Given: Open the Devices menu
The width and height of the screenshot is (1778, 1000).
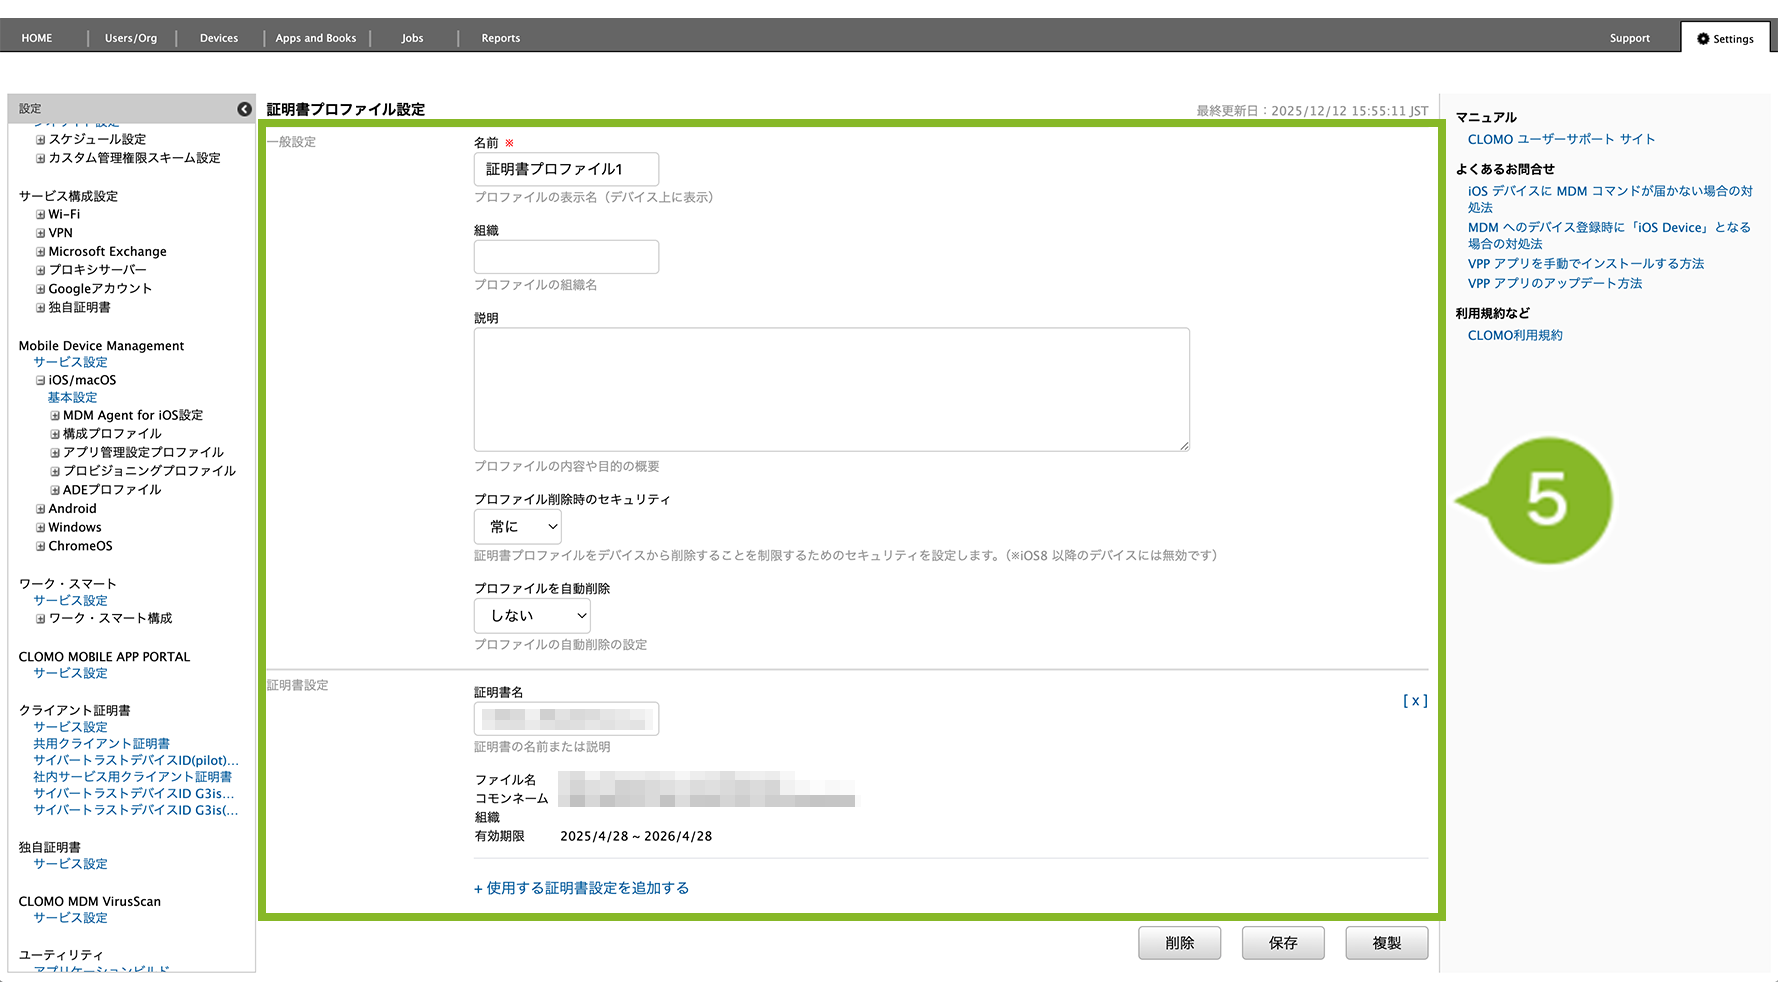Looking at the screenshot, I should pyautogui.click(x=219, y=38).
